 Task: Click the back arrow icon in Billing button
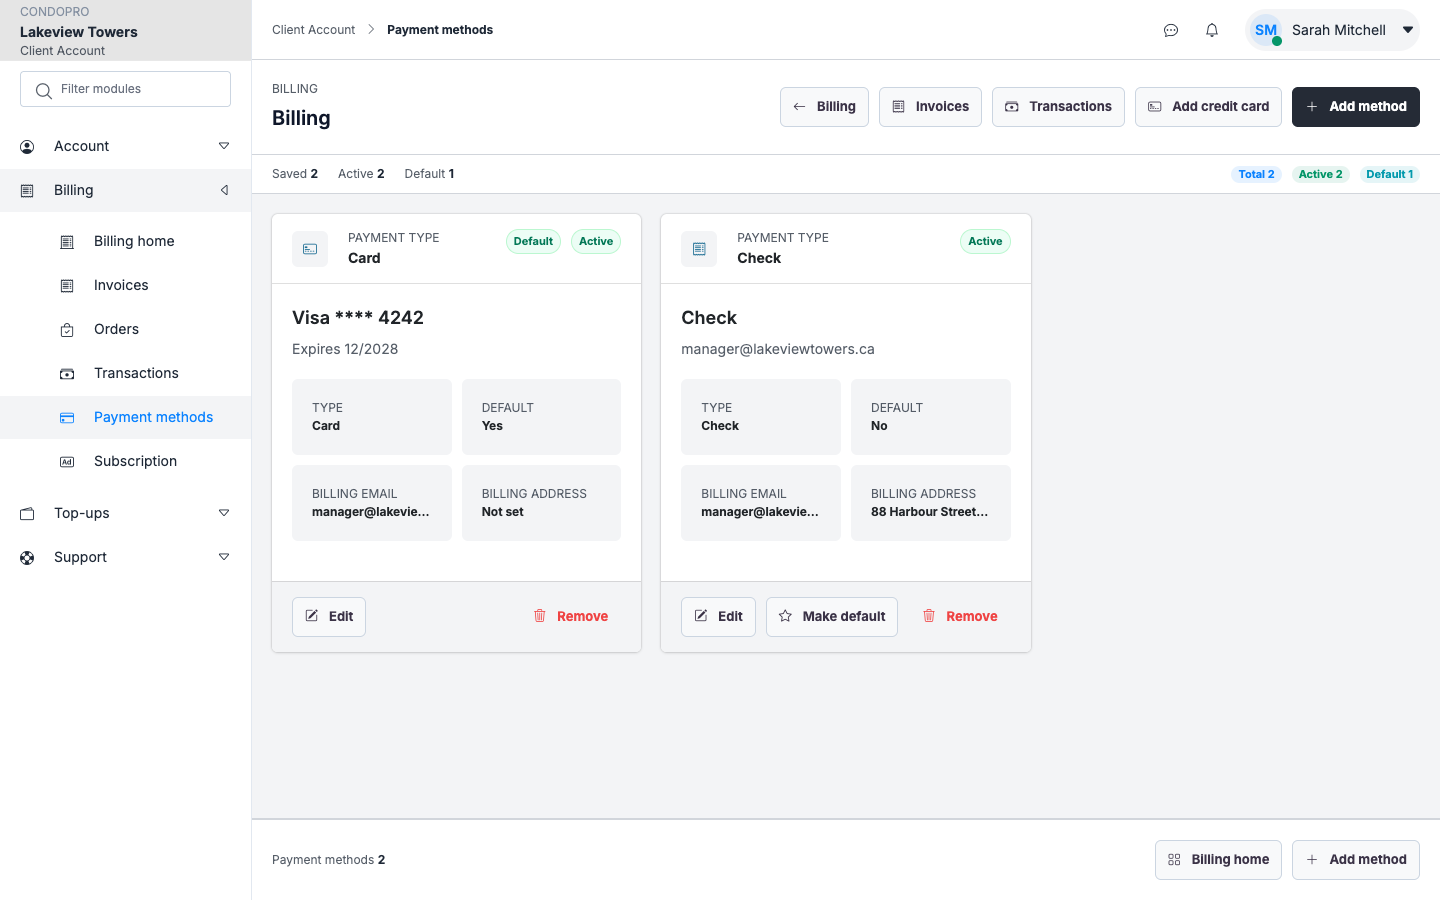coord(799,107)
